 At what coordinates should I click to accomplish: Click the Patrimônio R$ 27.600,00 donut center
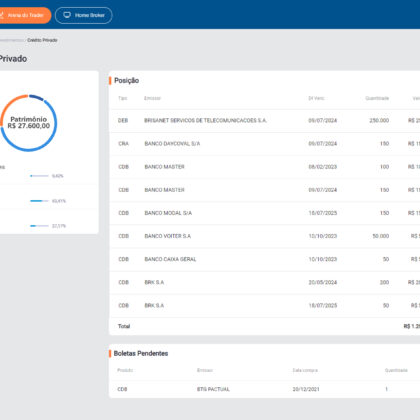coord(29,123)
